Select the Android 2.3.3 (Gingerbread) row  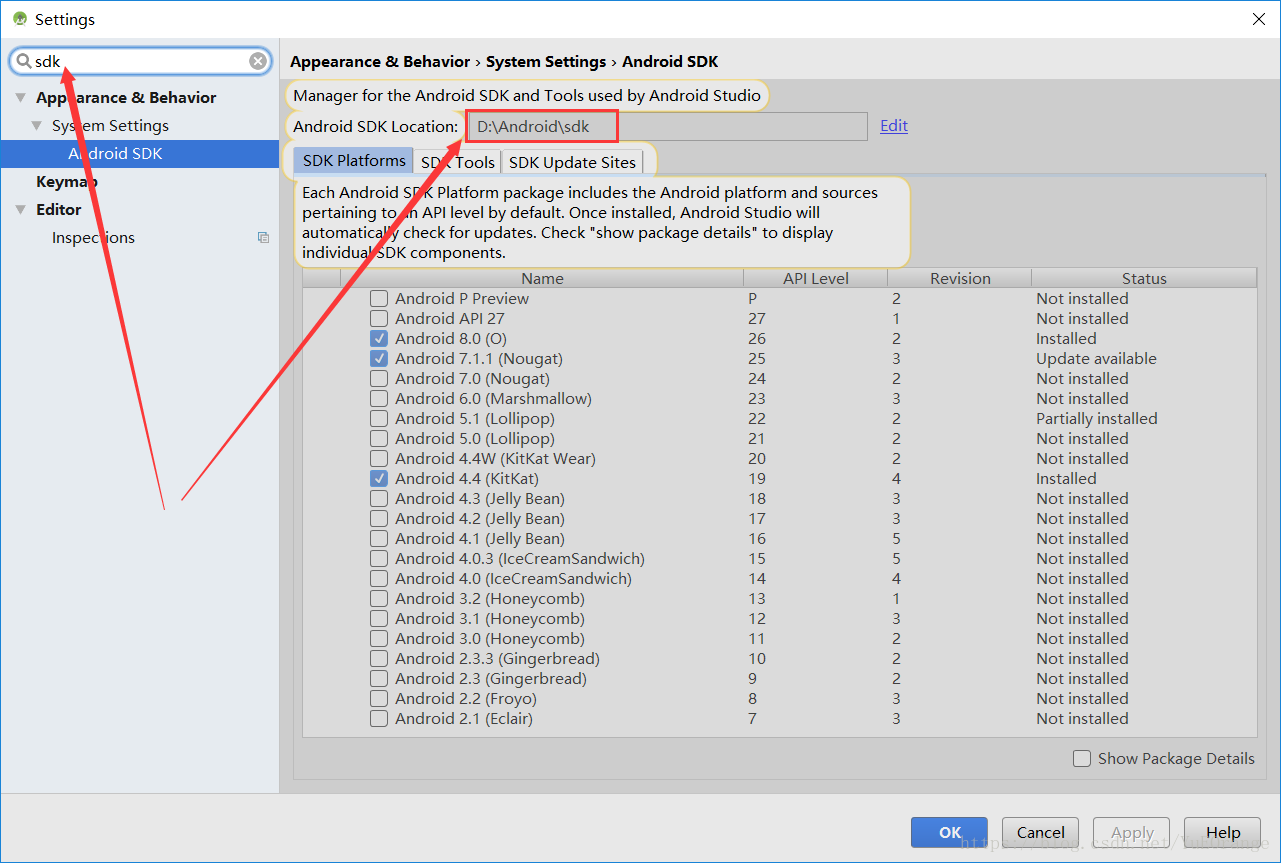(780, 658)
